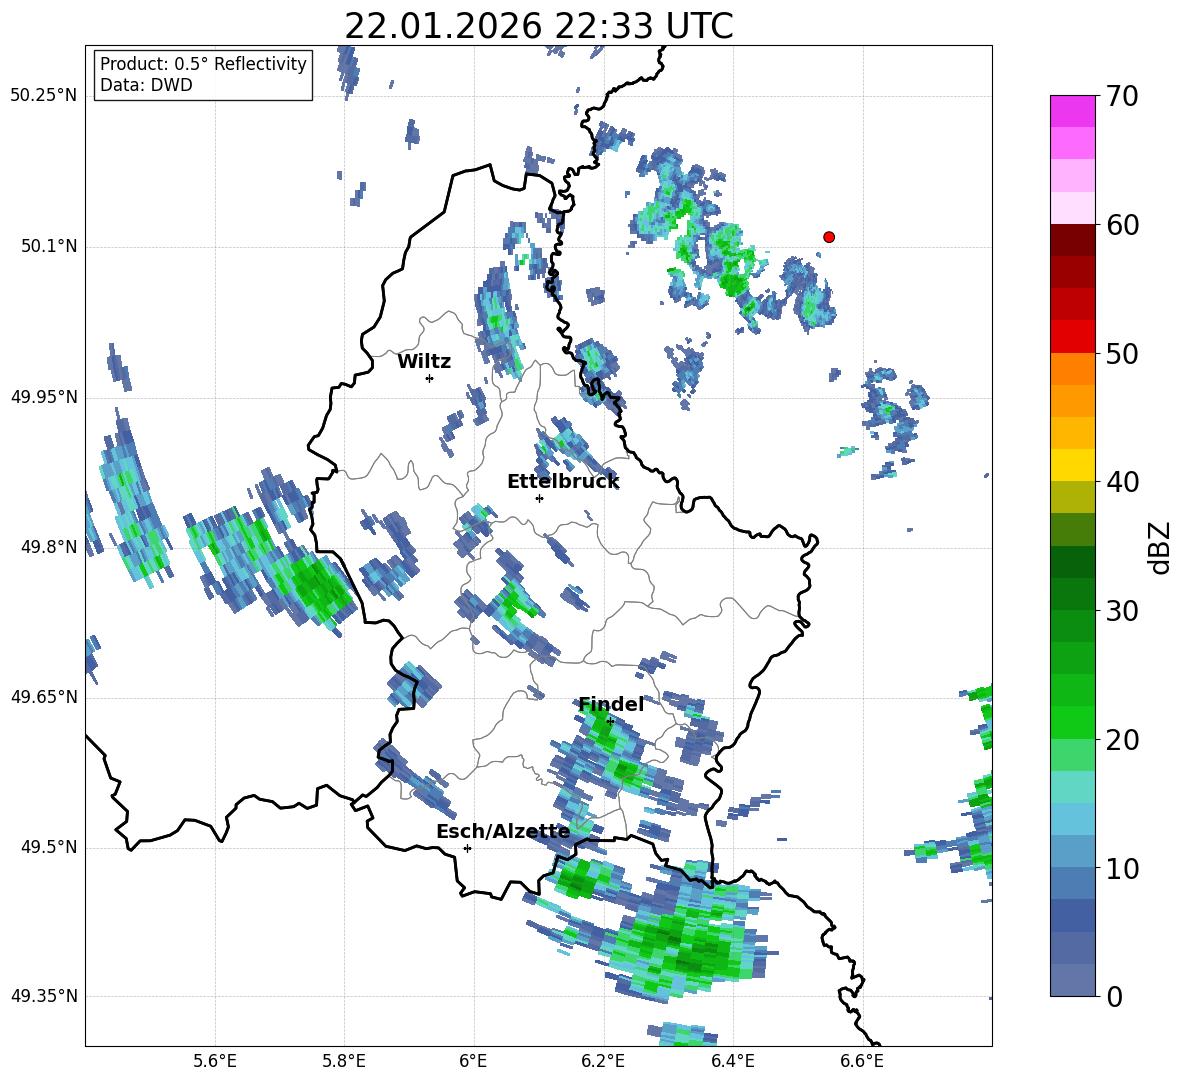Click the magenta top segment of colorbar

click(x=1072, y=112)
